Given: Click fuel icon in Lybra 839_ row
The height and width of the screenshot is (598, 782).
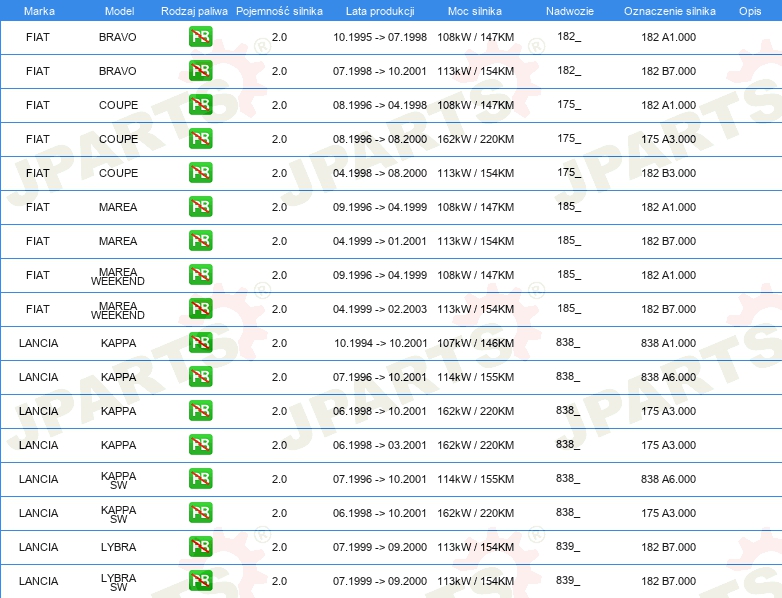Looking at the screenshot, I should pyautogui.click(x=200, y=547).
